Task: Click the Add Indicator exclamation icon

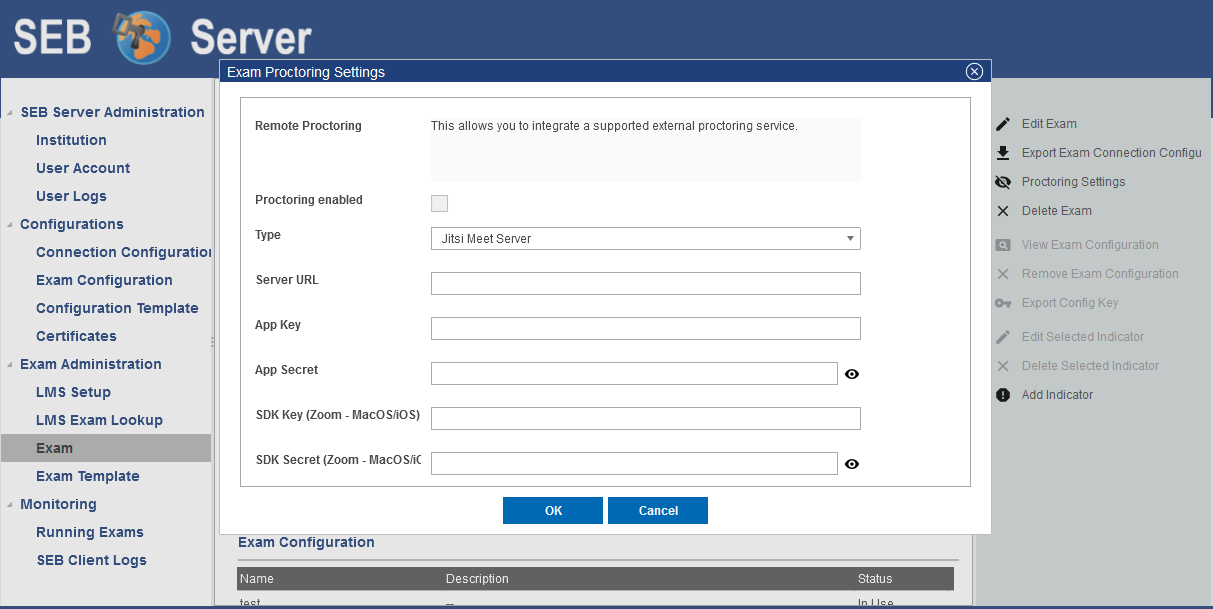Action: (x=1003, y=395)
